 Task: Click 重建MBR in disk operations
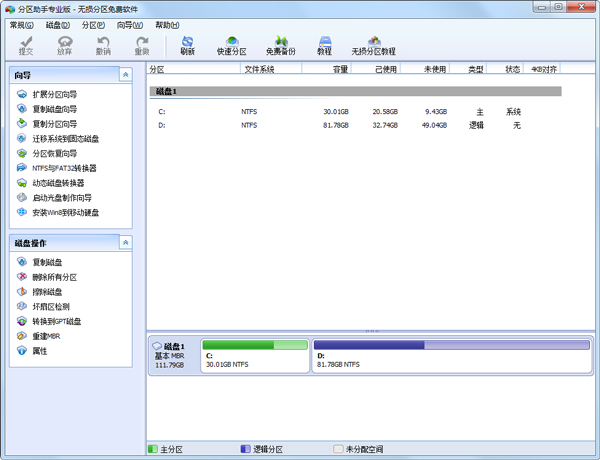pos(47,336)
